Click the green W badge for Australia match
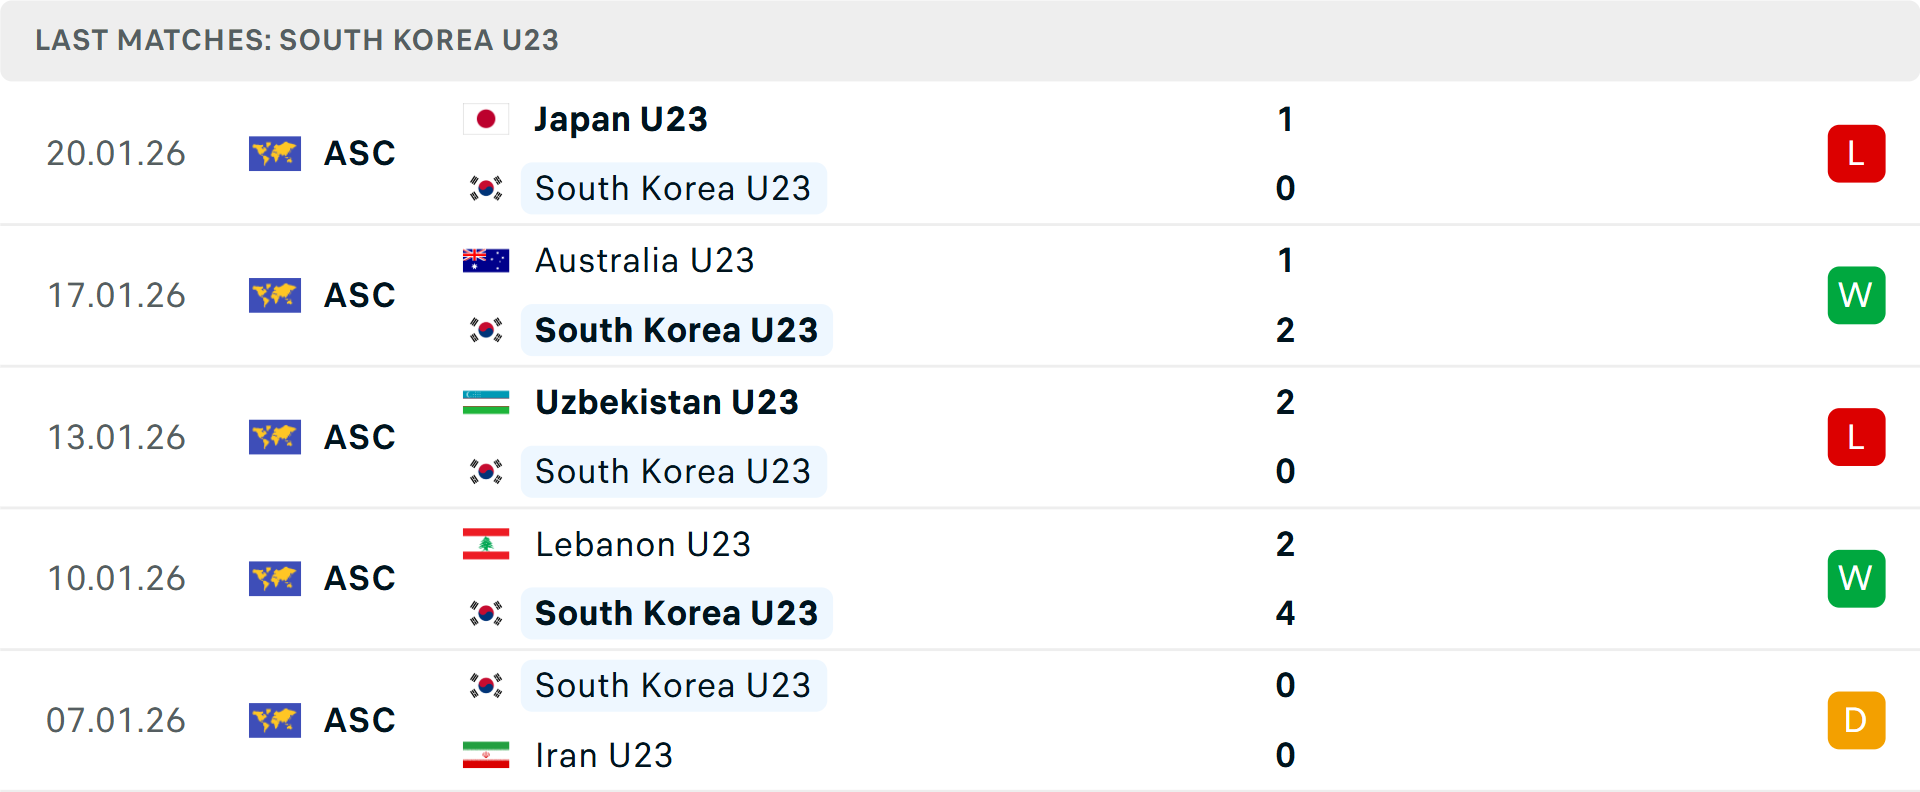Image resolution: width=1920 pixels, height=792 pixels. pos(1856,295)
